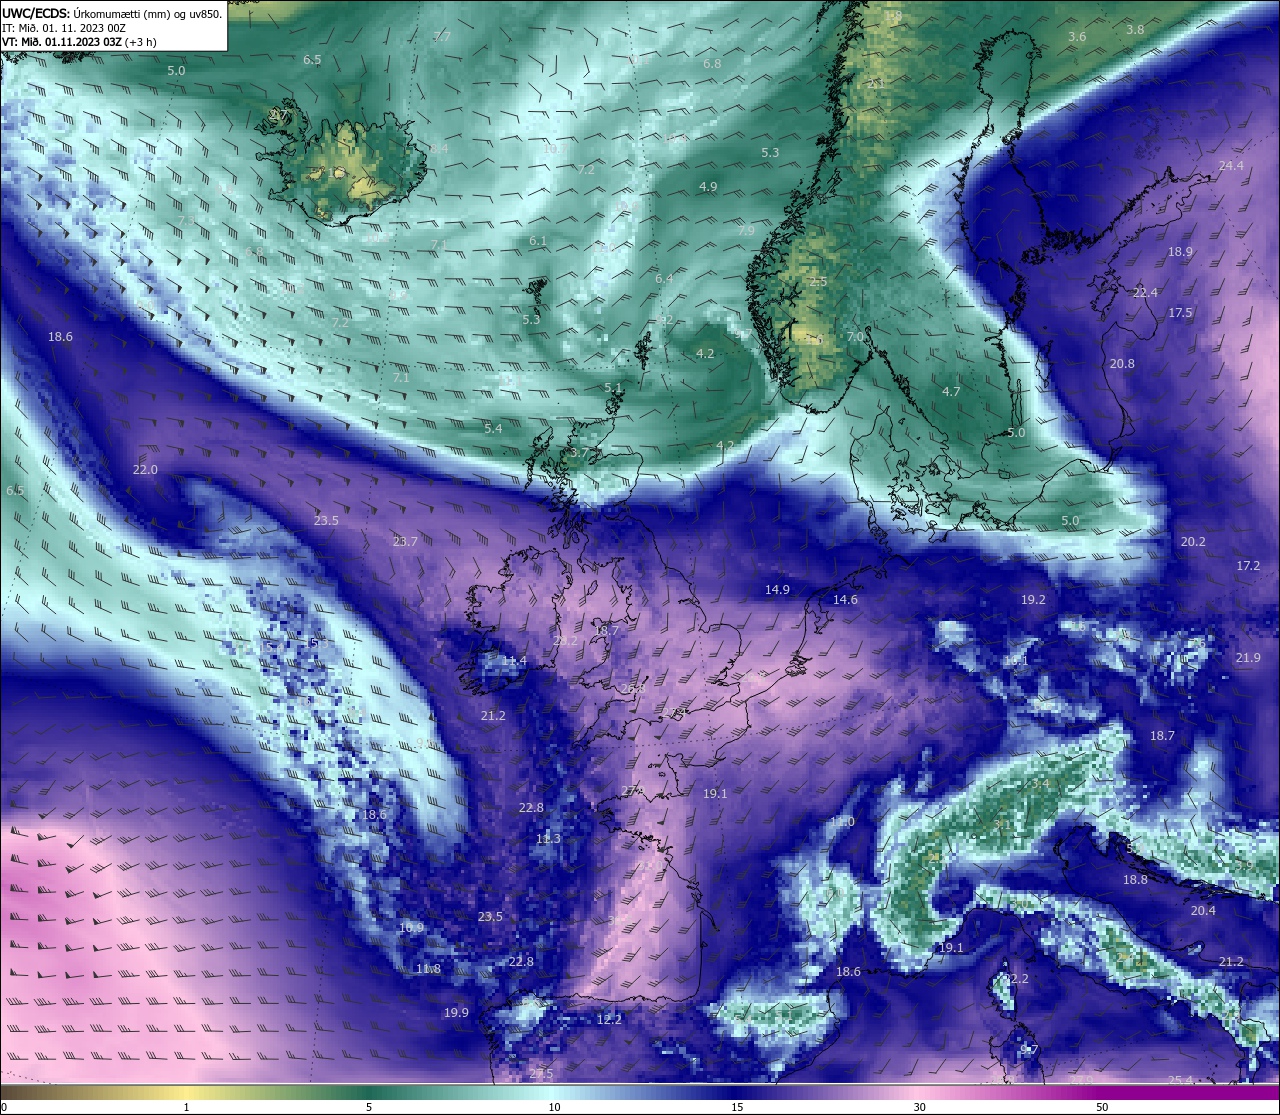Click the legend tick label 50

coord(1102,1107)
